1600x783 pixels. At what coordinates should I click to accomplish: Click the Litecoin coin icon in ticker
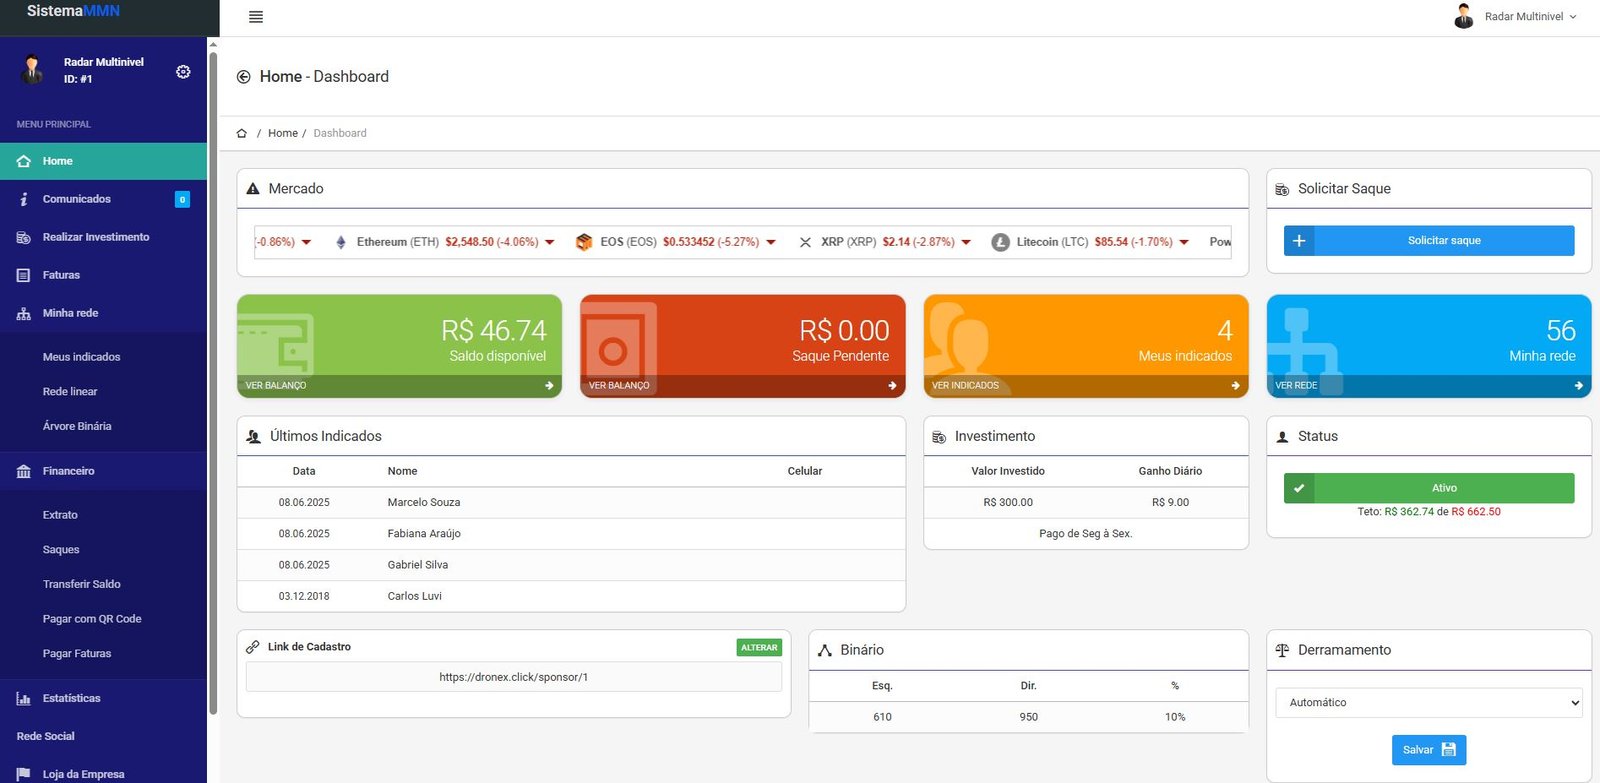(1000, 242)
